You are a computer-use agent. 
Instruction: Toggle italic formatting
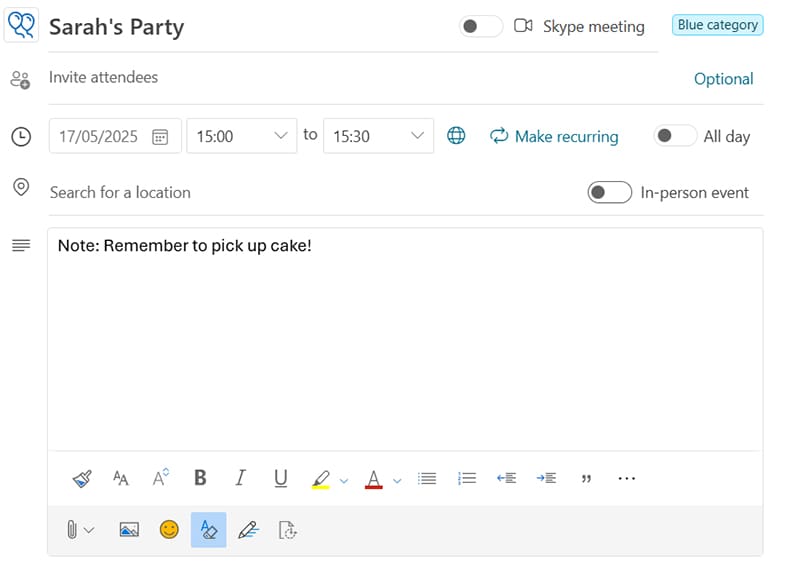(240, 479)
